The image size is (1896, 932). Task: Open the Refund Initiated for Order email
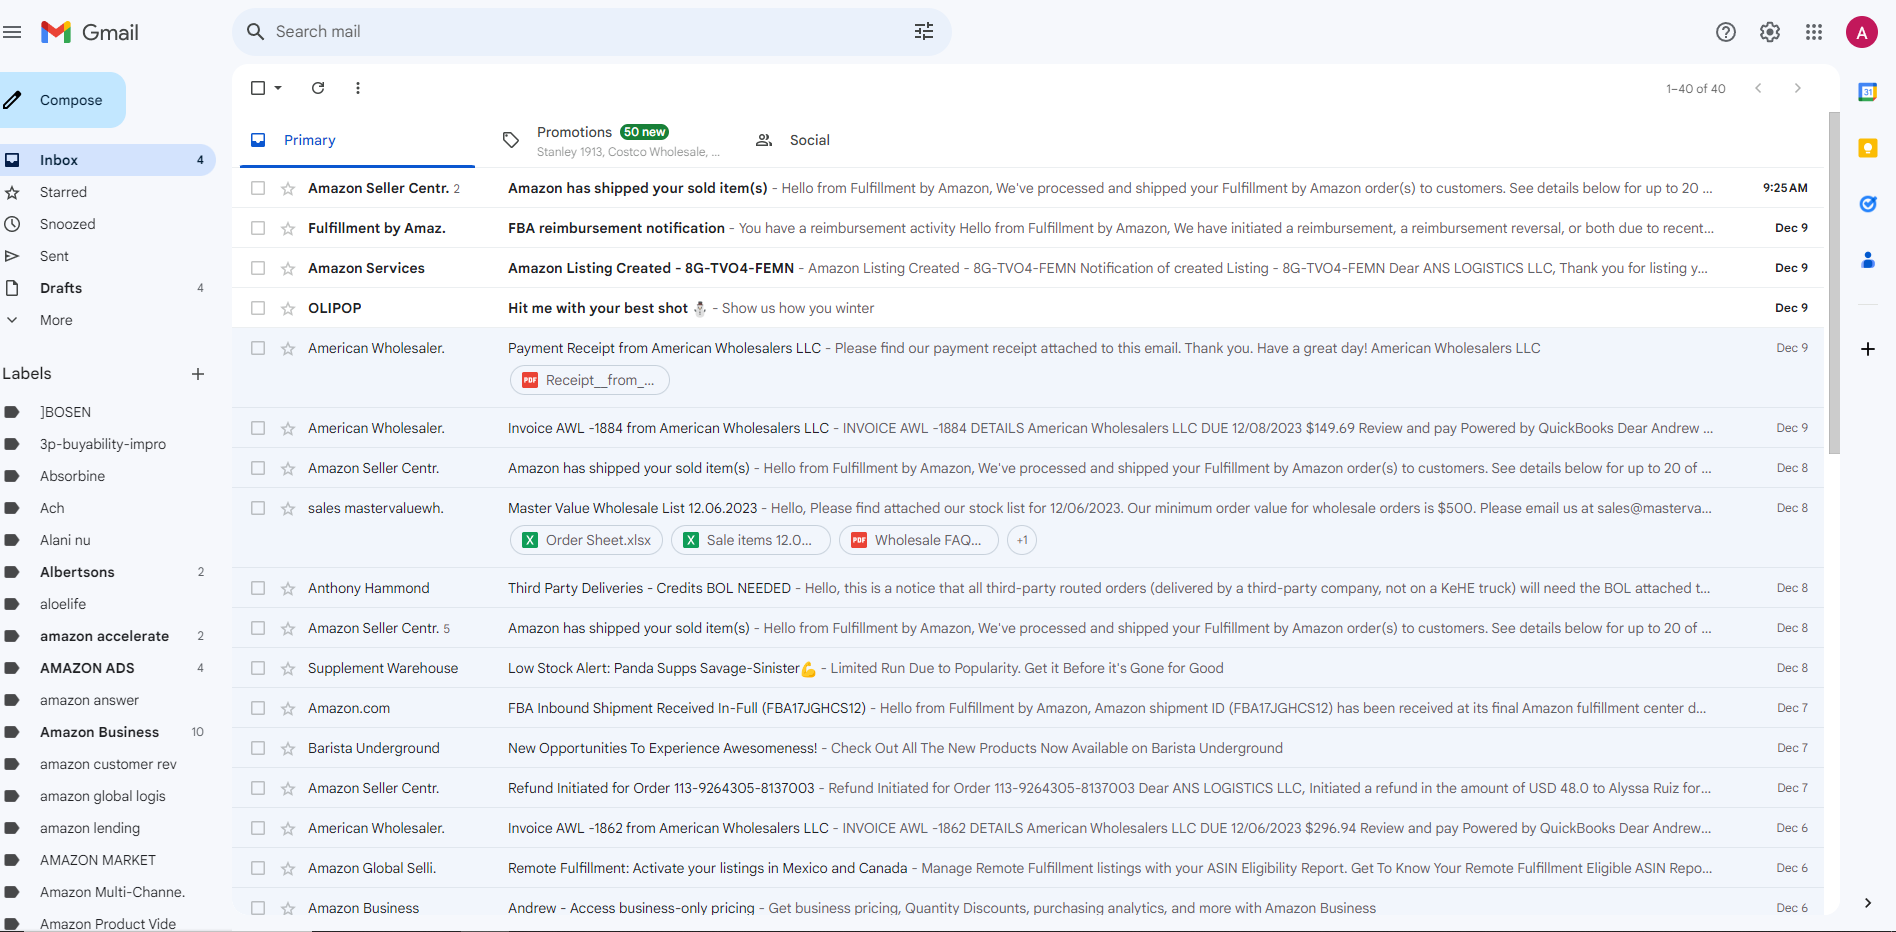pyautogui.click(x=1028, y=788)
